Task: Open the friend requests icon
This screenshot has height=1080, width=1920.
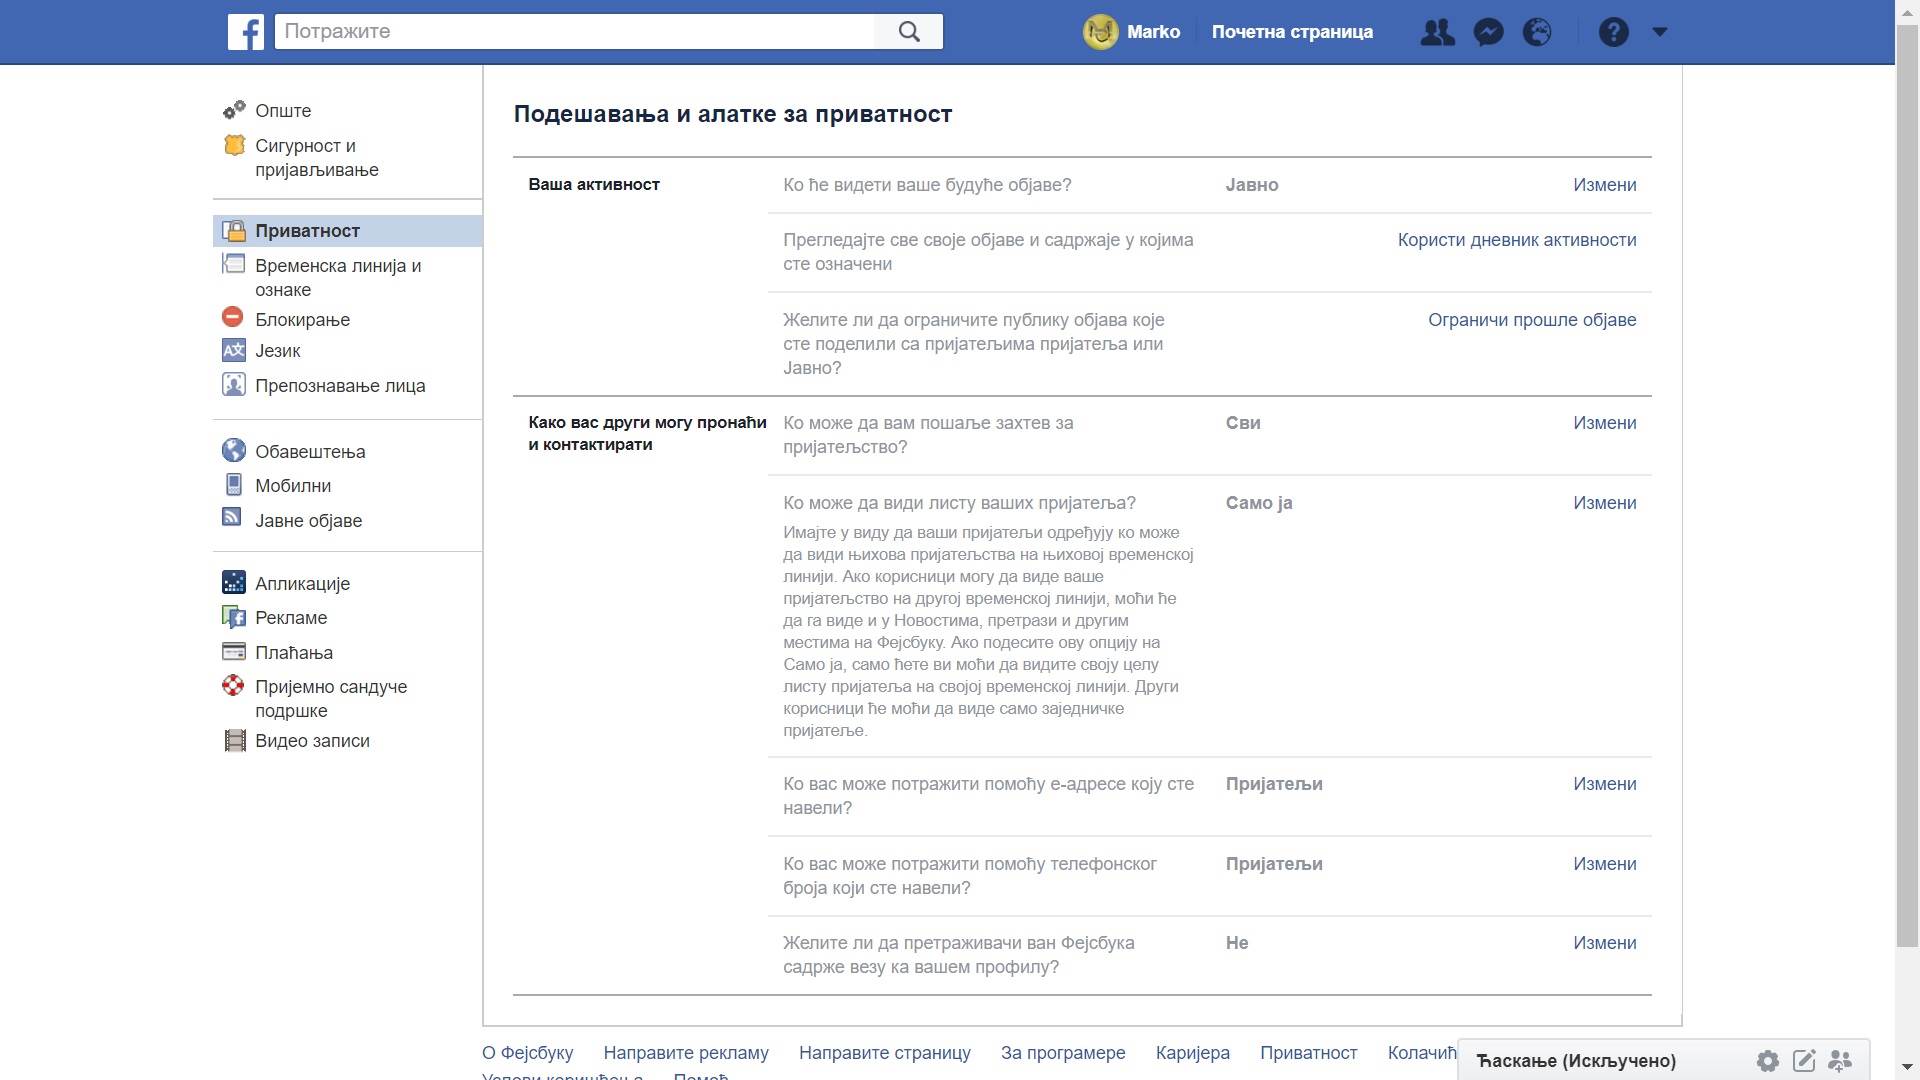Action: point(1437,31)
